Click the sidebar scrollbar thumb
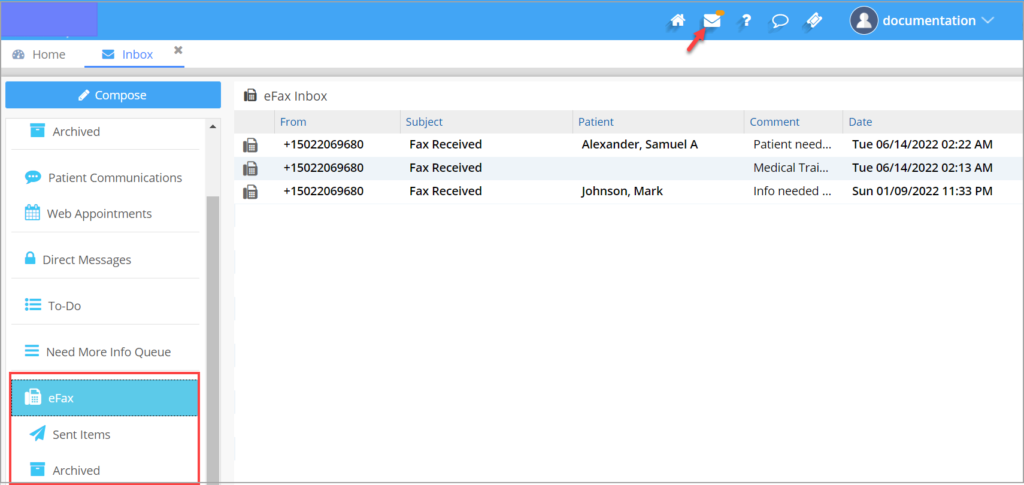 [x=213, y=339]
